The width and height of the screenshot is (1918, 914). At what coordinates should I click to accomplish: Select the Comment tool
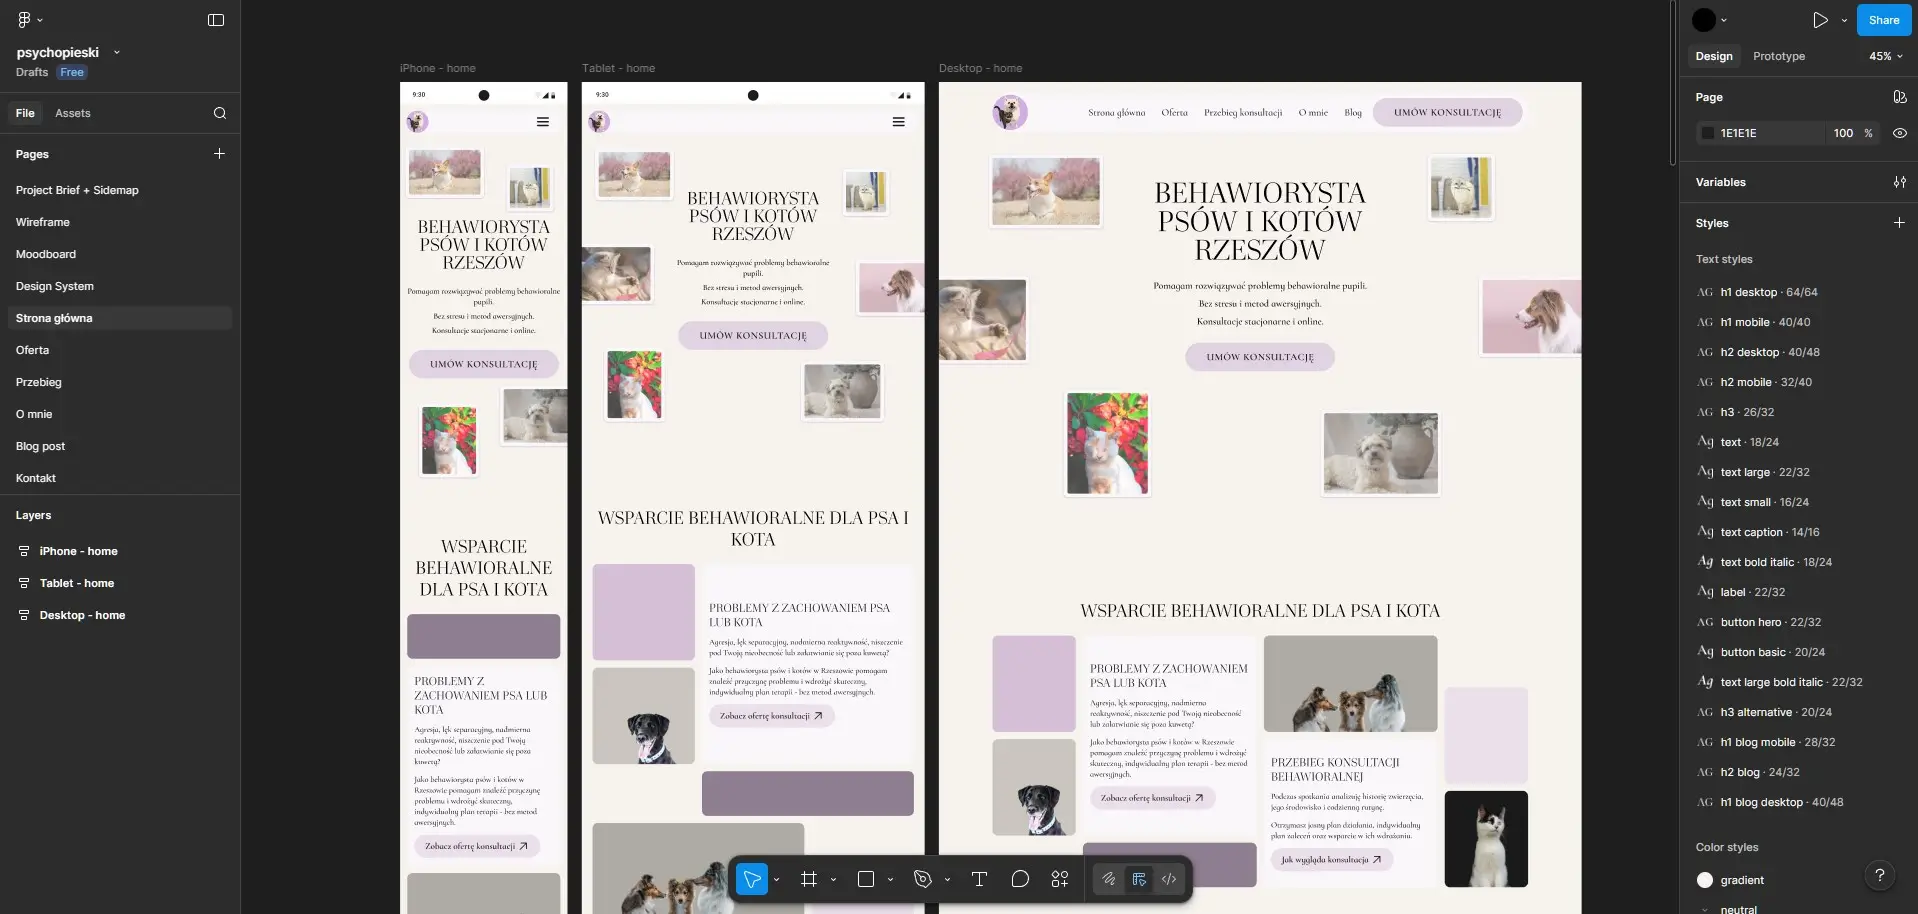(x=1020, y=879)
